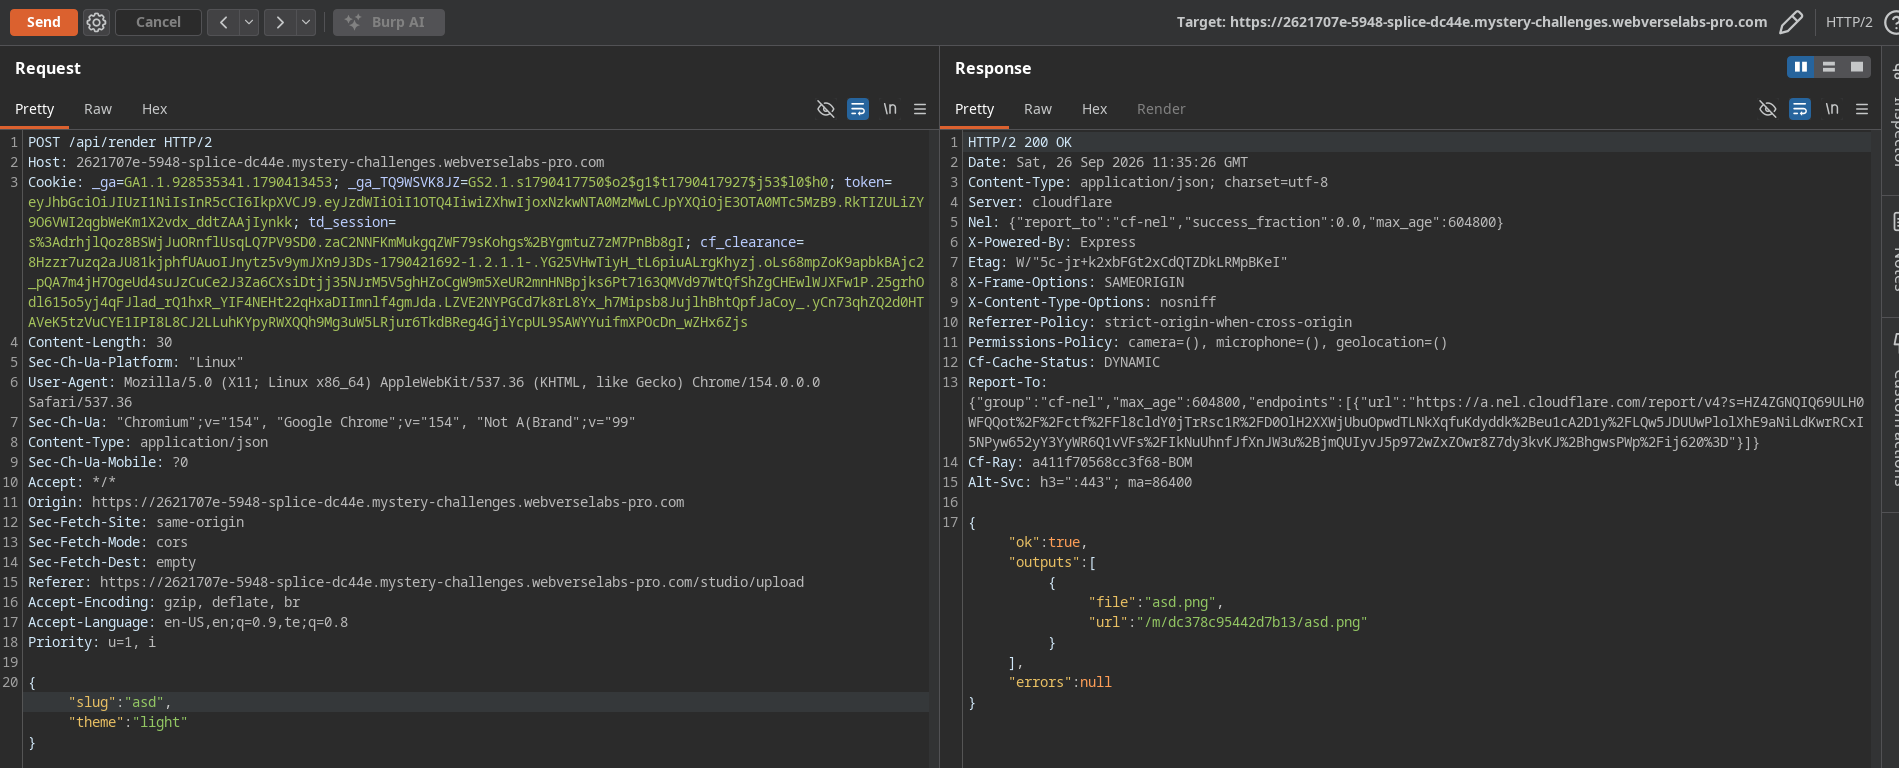Open the Response panel hamburger menu

click(1862, 109)
